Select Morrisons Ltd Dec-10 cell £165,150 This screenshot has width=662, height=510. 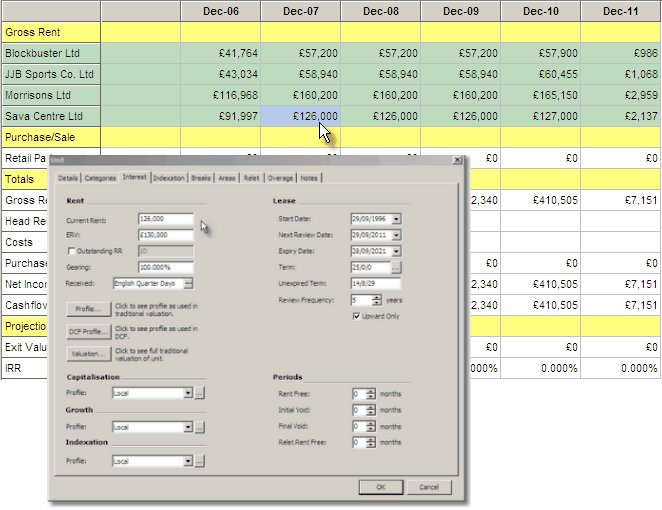point(541,95)
